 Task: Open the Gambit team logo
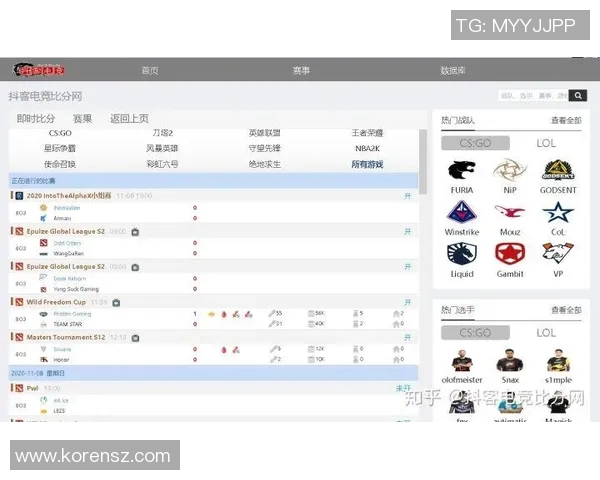click(x=510, y=254)
